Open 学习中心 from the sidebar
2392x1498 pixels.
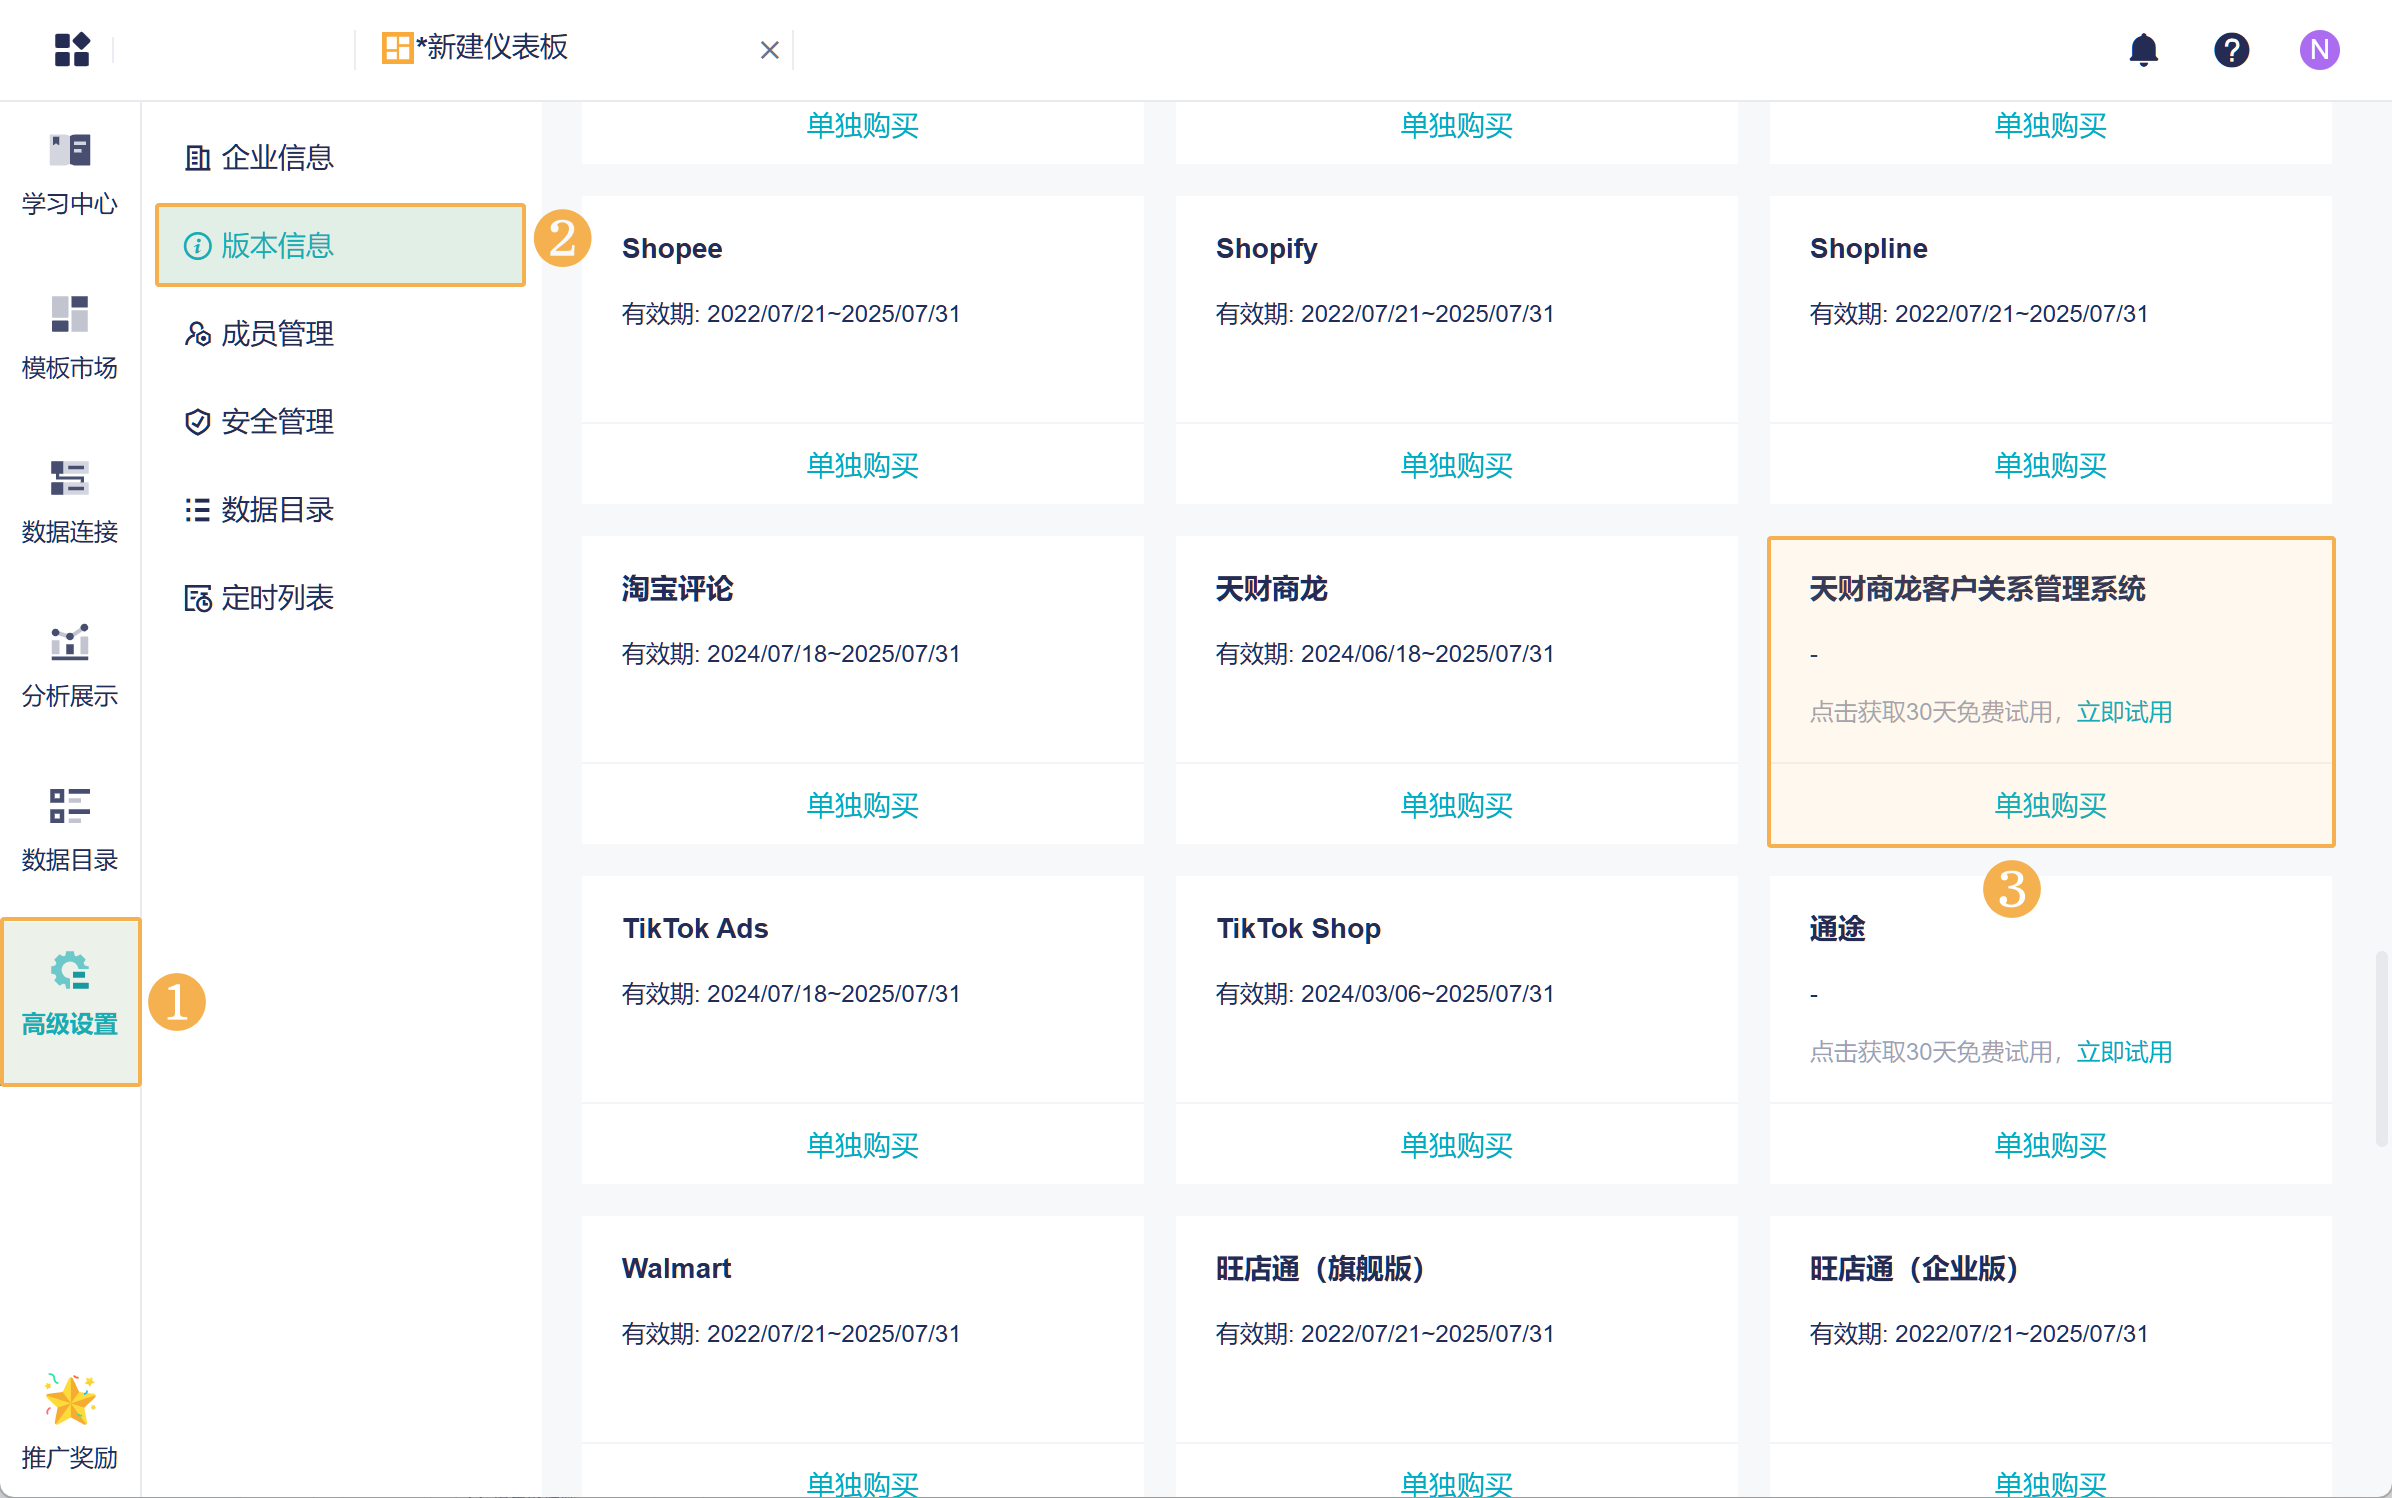tap(70, 174)
